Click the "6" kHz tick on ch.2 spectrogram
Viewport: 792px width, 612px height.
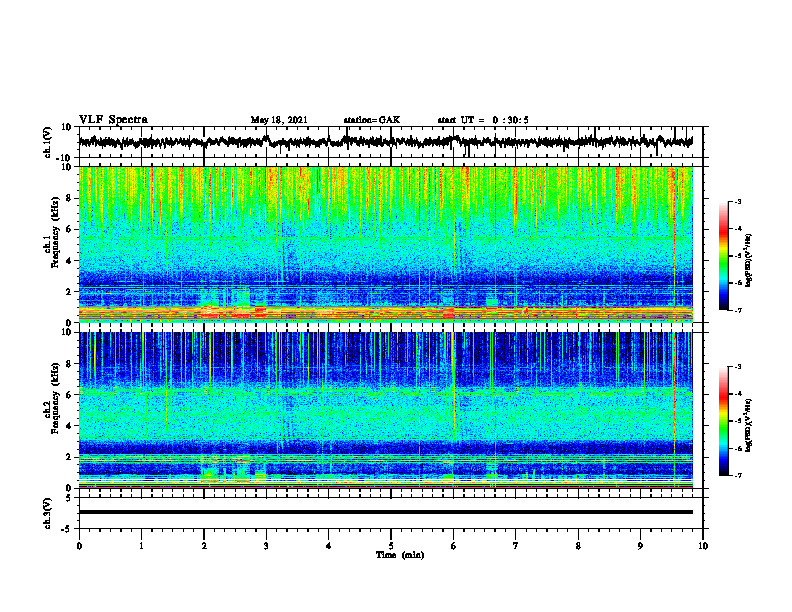point(69,394)
